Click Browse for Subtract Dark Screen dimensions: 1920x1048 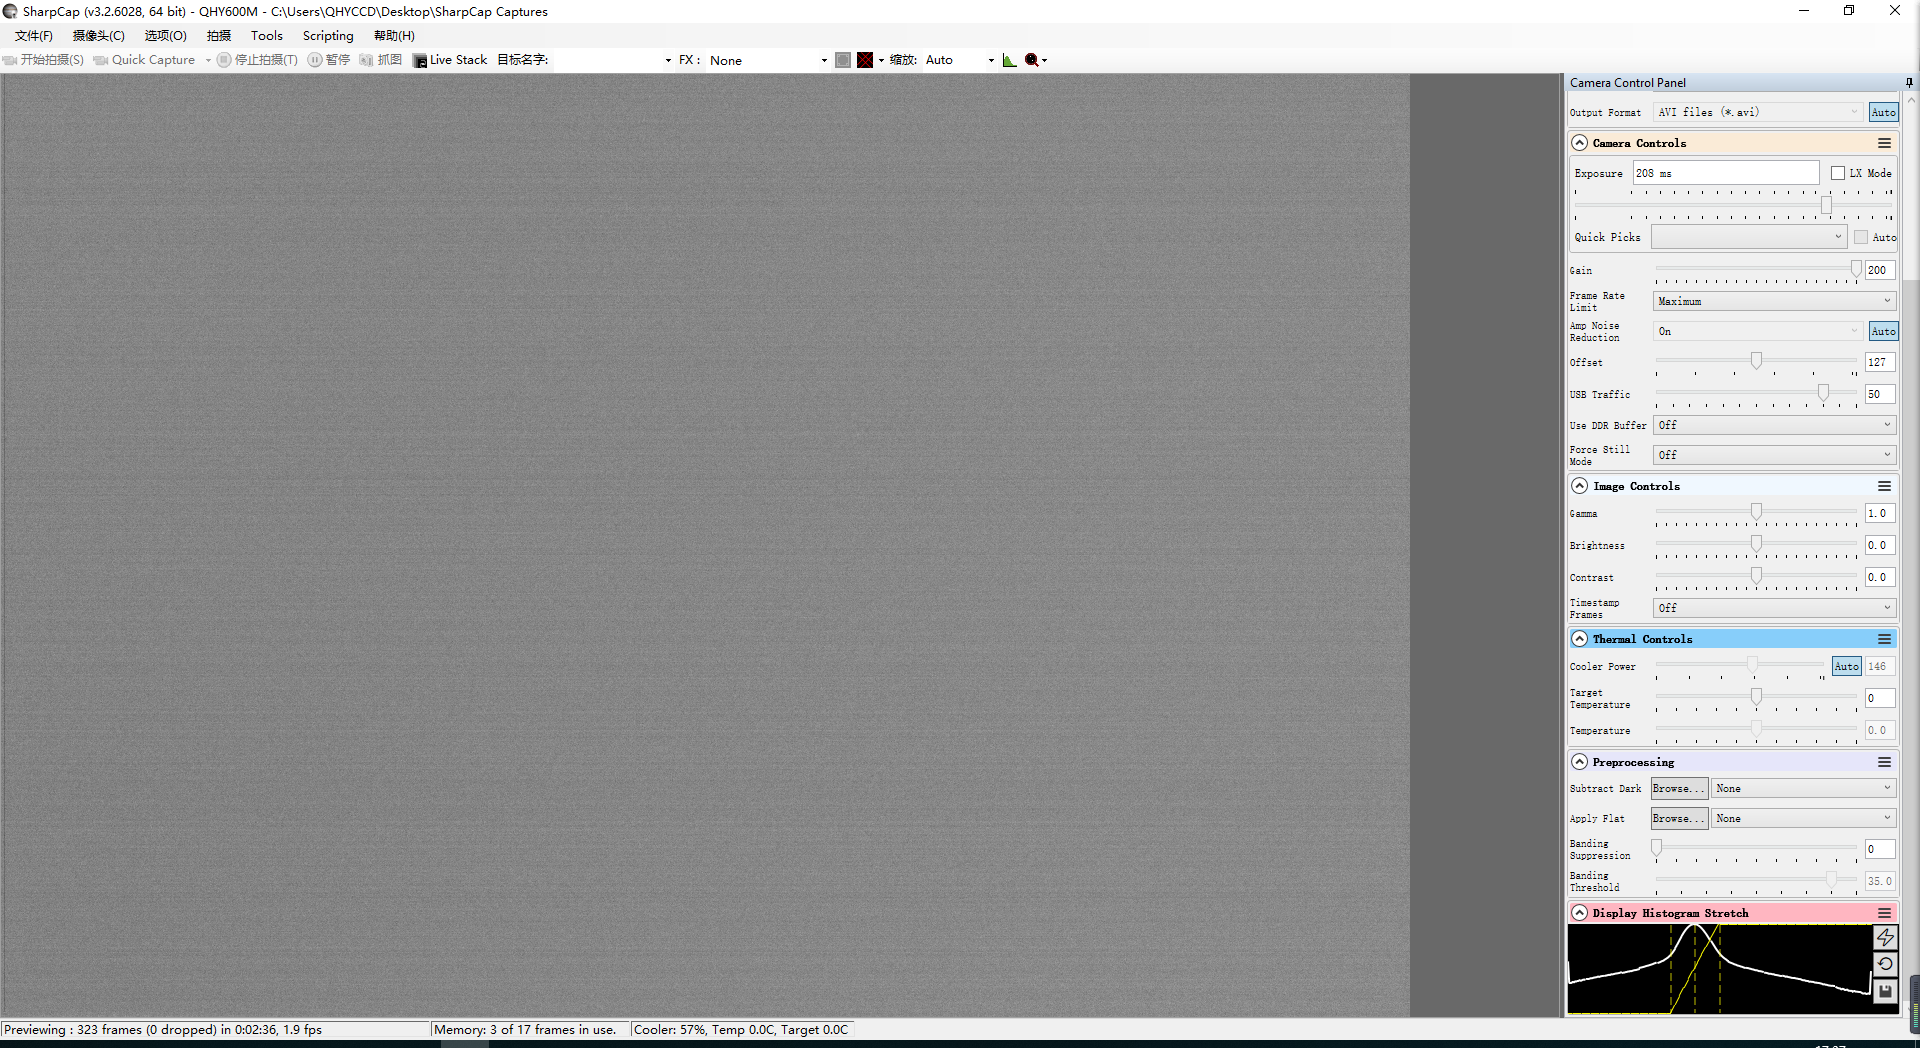tap(1679, 789)
